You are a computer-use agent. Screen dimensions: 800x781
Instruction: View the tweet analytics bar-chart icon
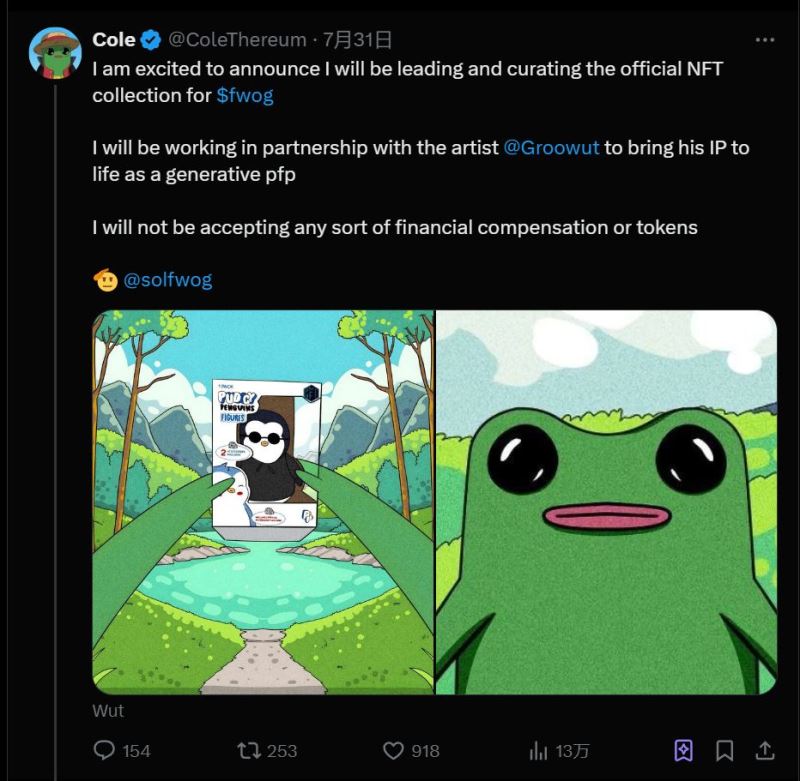pos(539,750)
